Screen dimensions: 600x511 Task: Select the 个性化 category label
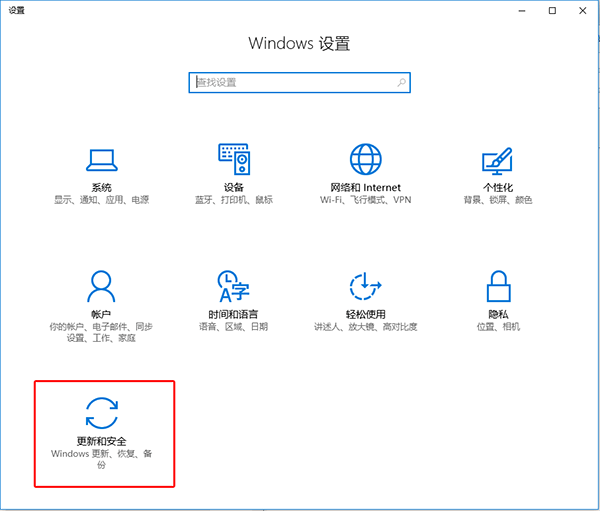coord(497,188)
